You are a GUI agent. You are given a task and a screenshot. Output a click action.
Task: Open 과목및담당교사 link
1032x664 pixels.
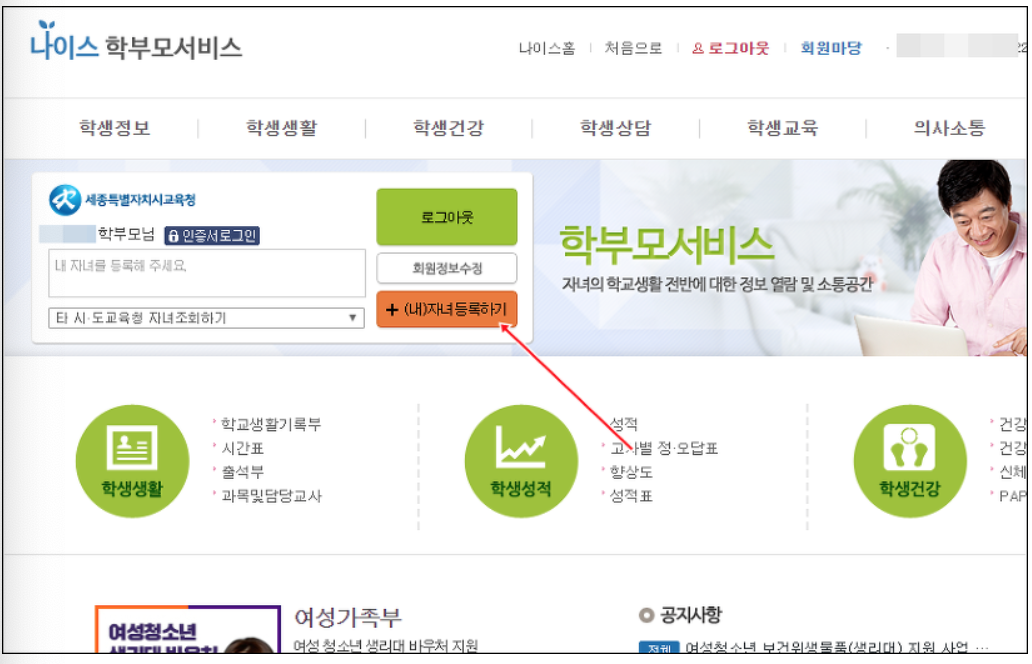point(271,496)
